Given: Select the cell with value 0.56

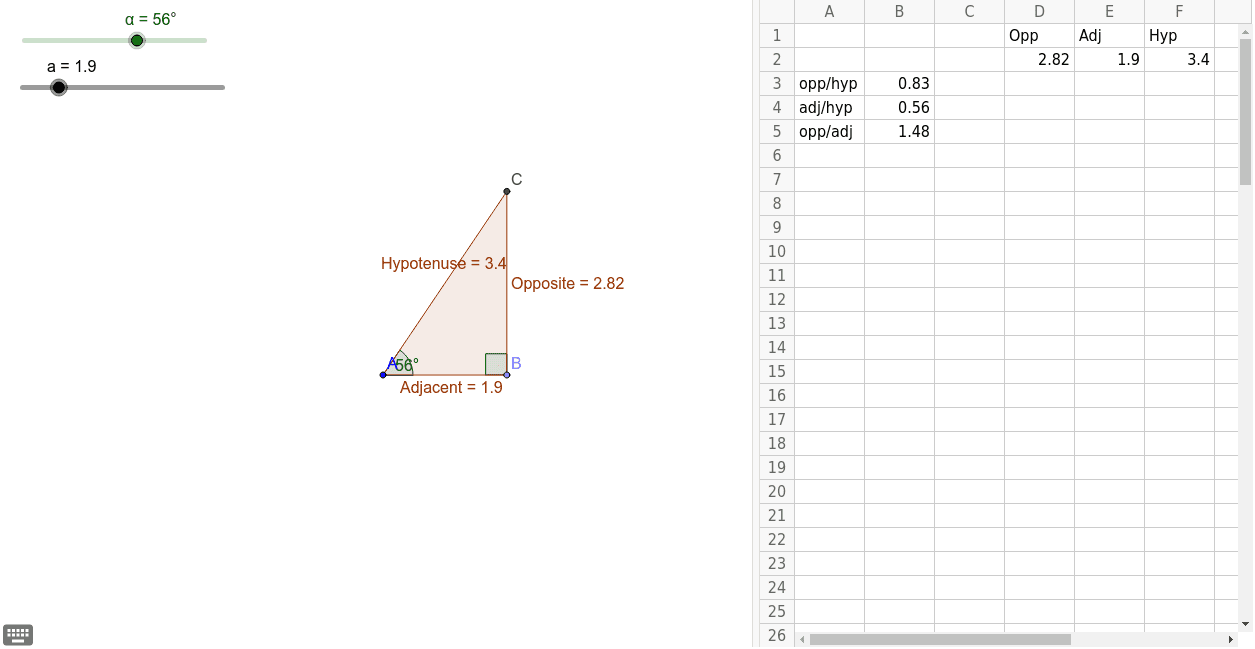Looking at the screenshot, I should point(900,108).
